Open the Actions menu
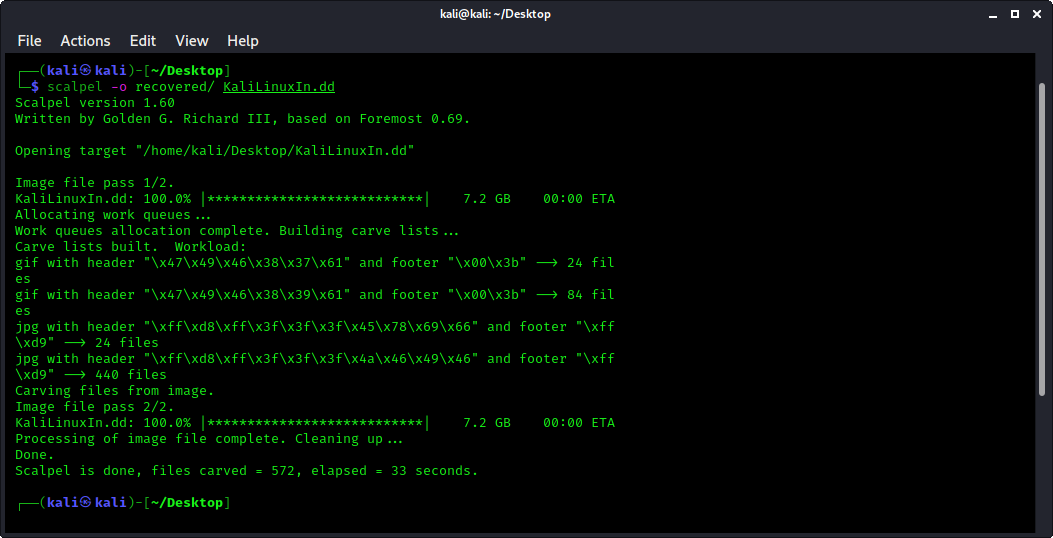The height and width of the screenshot is (538, 1053). 85,41
